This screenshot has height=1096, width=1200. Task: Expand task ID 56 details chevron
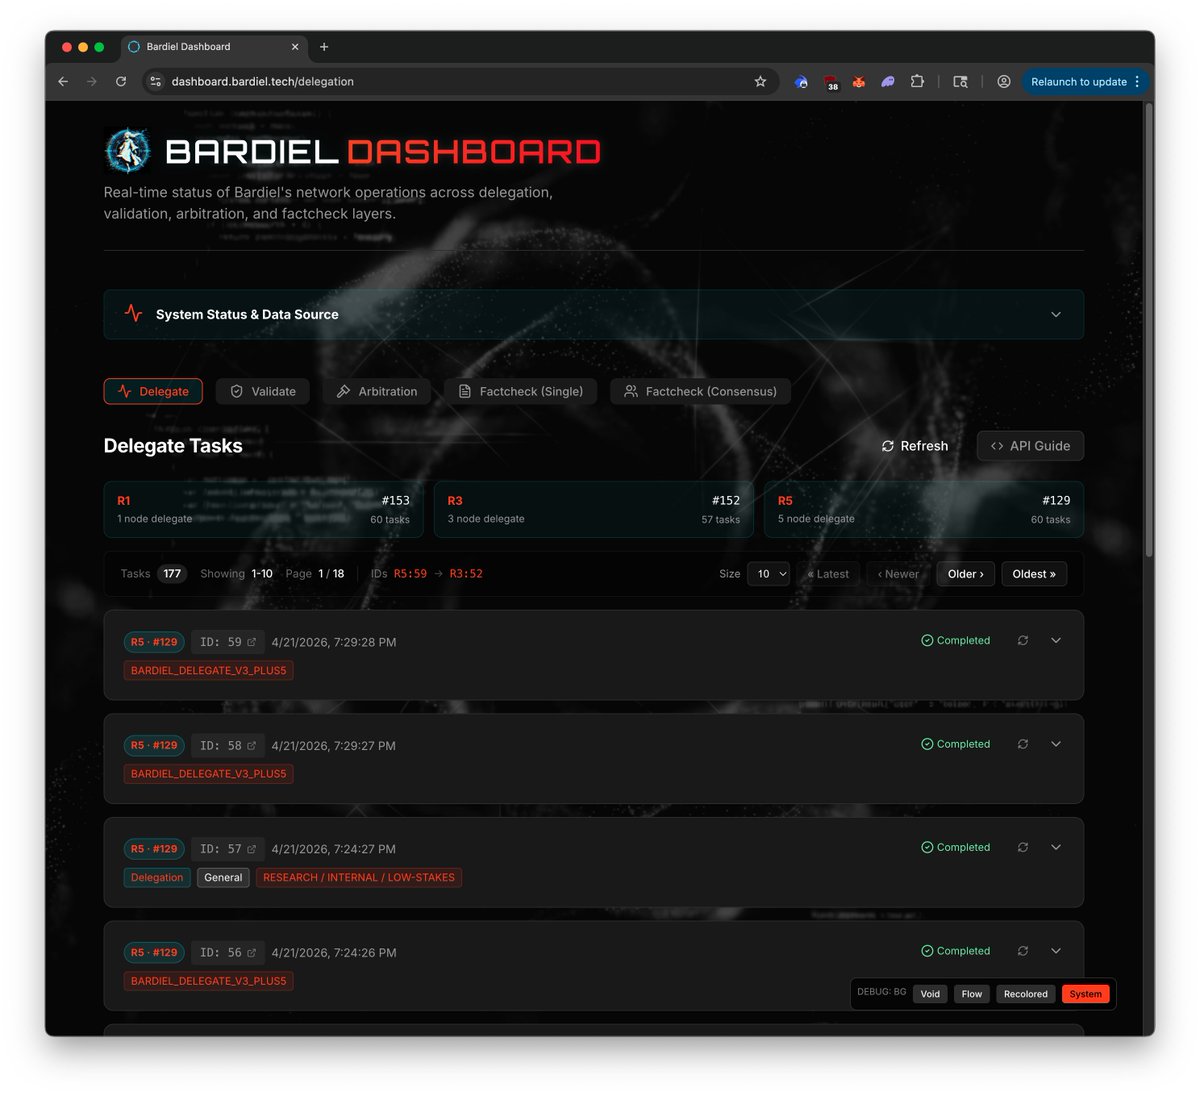[1056, 951]
